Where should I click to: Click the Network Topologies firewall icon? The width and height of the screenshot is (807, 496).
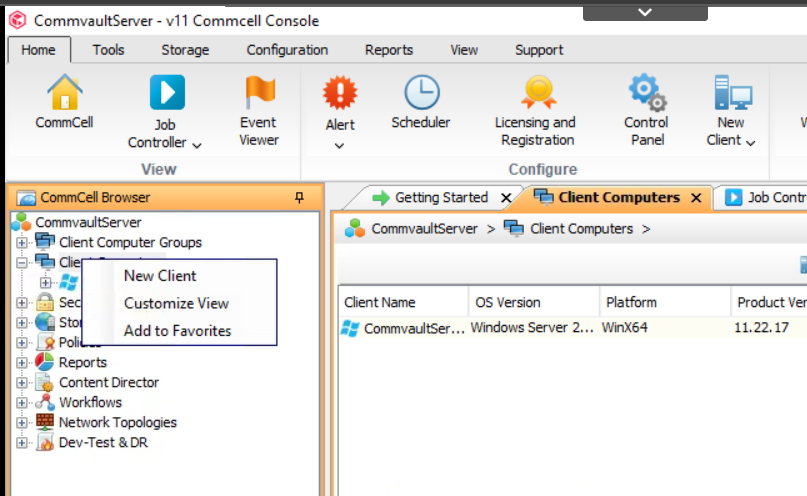pos(45,422)
